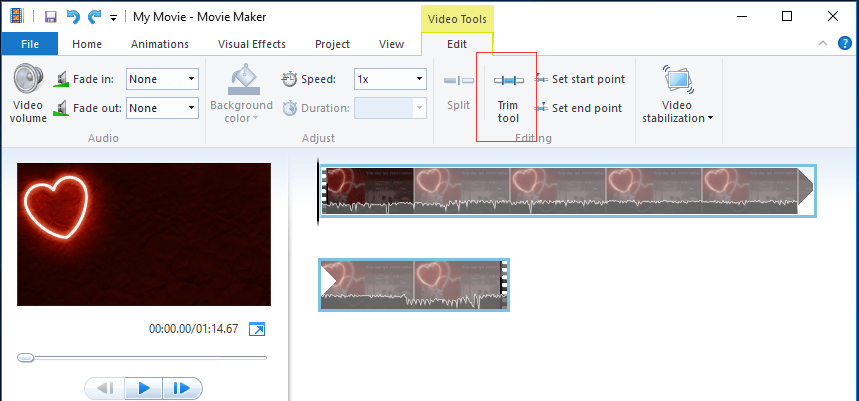Open the Help question mark icon
Screen dimensions: 859x401
[842, 44]
